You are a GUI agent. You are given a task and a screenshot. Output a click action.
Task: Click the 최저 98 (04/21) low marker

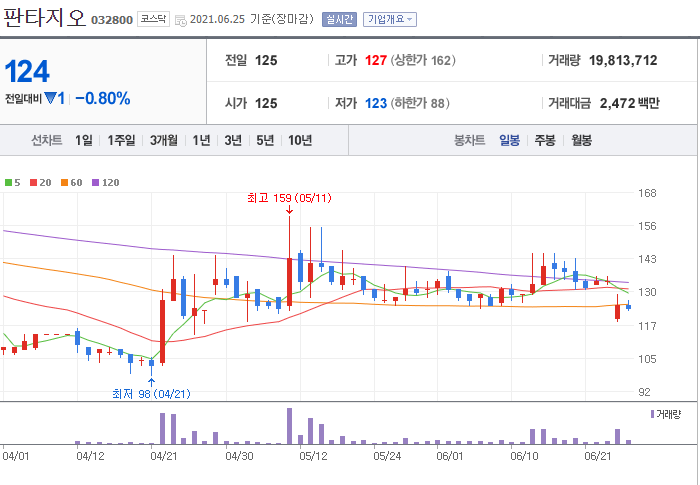coord(151,393)
